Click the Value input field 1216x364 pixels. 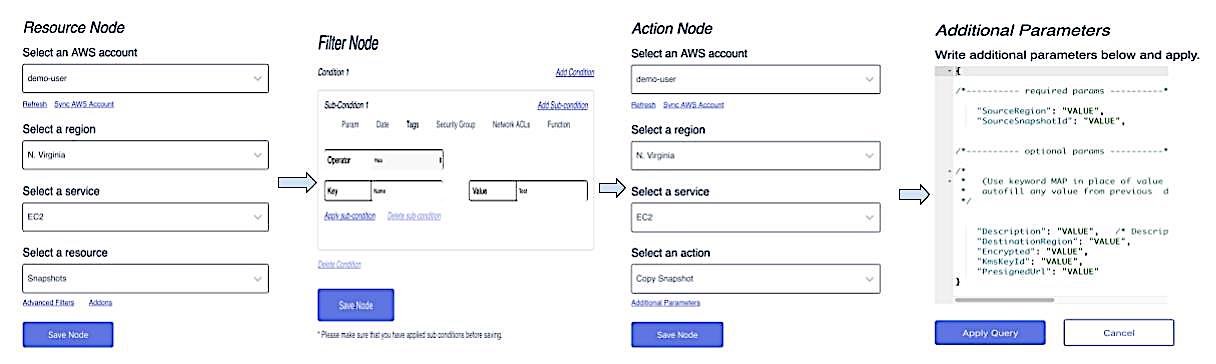[528, 190]
